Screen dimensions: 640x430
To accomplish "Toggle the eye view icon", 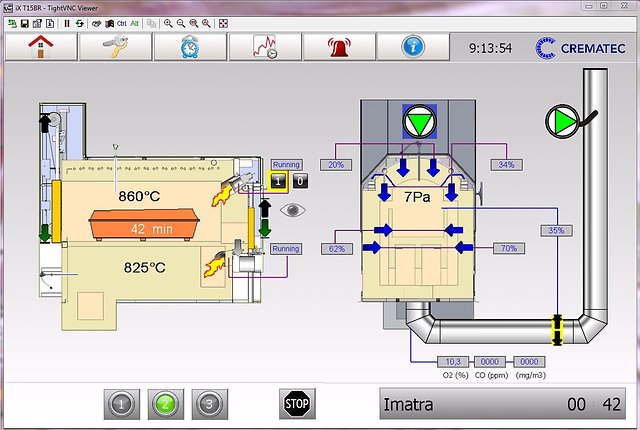I will click(x=293, y=210).
